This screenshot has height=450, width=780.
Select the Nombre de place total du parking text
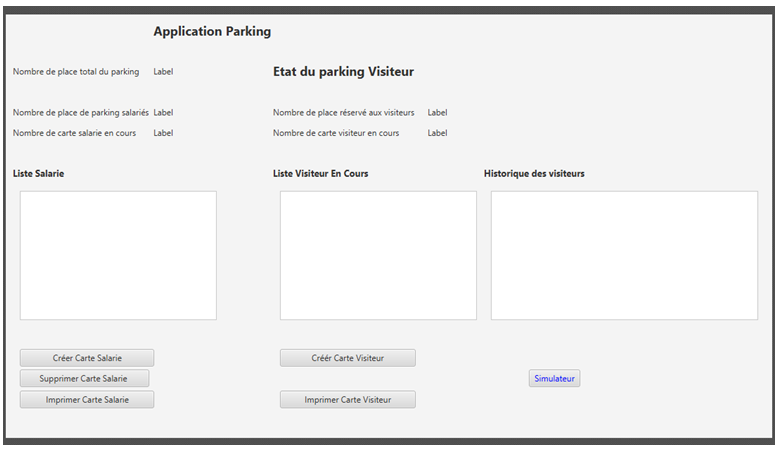[76, 72]
